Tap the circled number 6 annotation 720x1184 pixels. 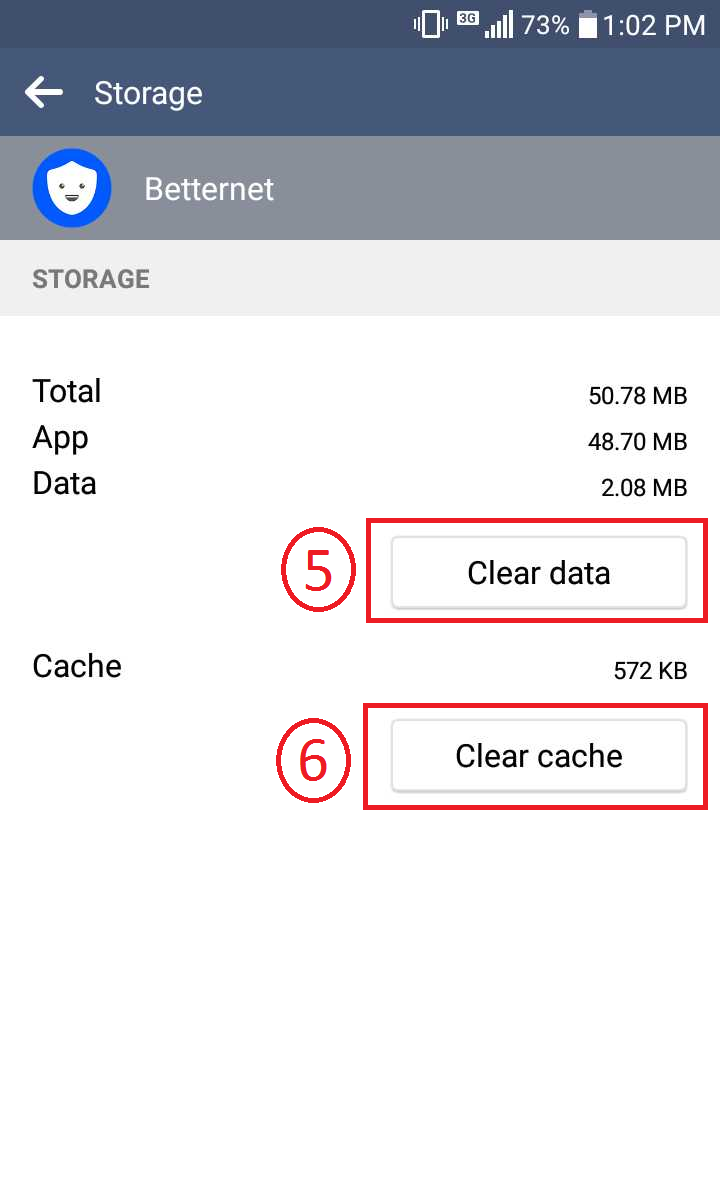pyautogui.click(x=313, y=760)
